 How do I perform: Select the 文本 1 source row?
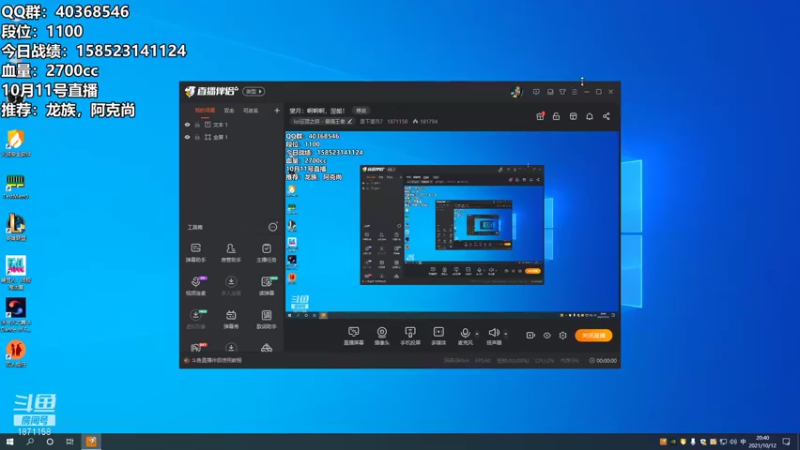pyautogui.click(x=232, y=124)
